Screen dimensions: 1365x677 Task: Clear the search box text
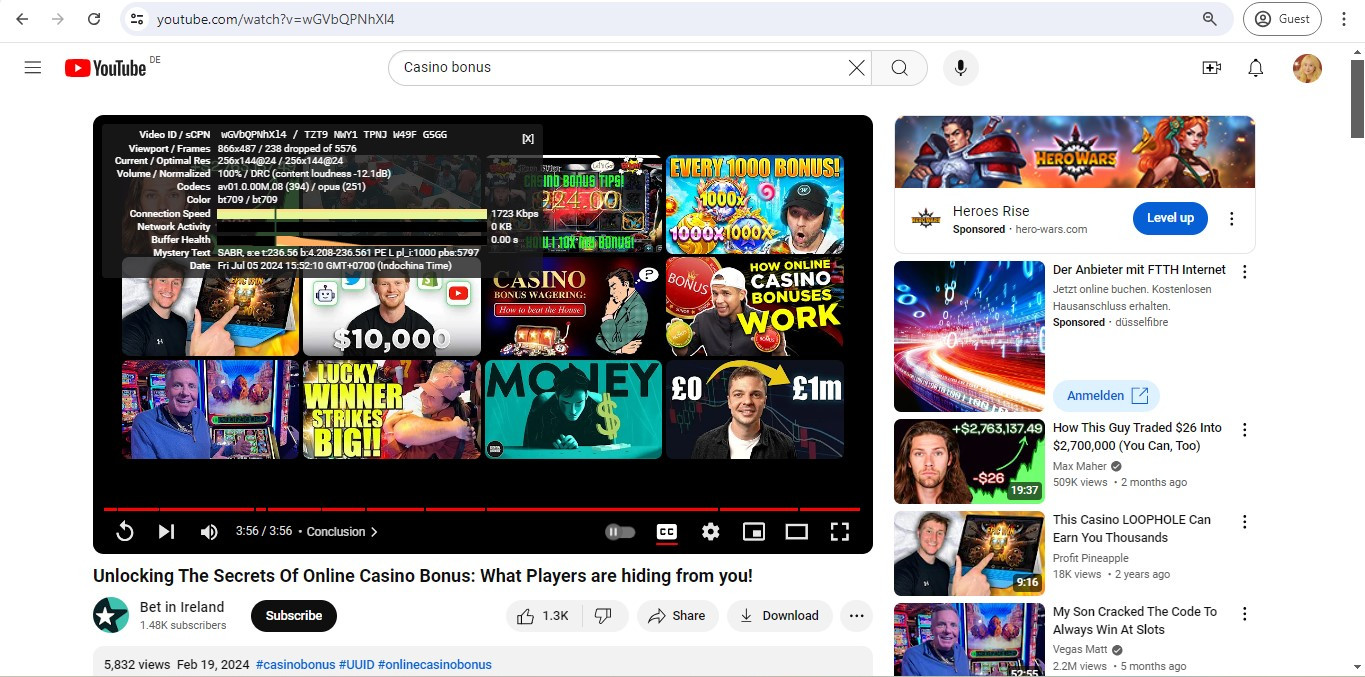[x=856, y=68]
